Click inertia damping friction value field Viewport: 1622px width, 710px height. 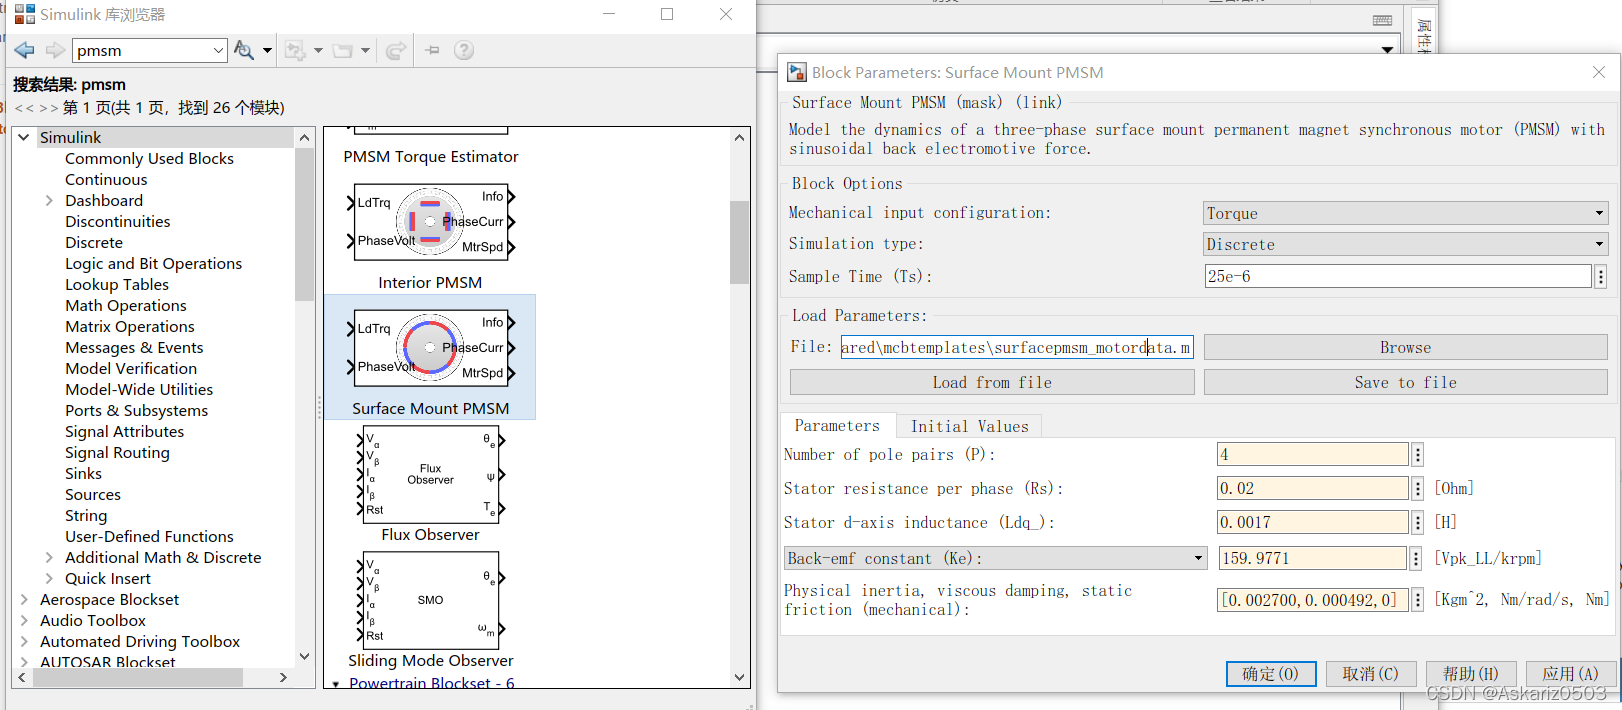tap(1312, 599)
